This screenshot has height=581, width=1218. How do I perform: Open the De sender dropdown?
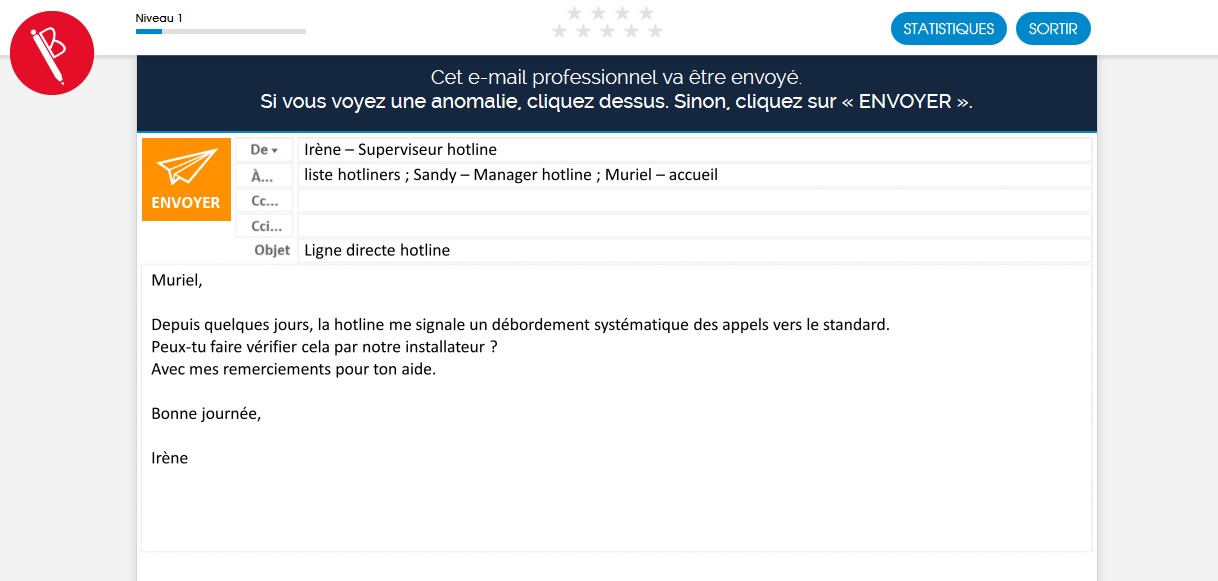coord(263,149)
